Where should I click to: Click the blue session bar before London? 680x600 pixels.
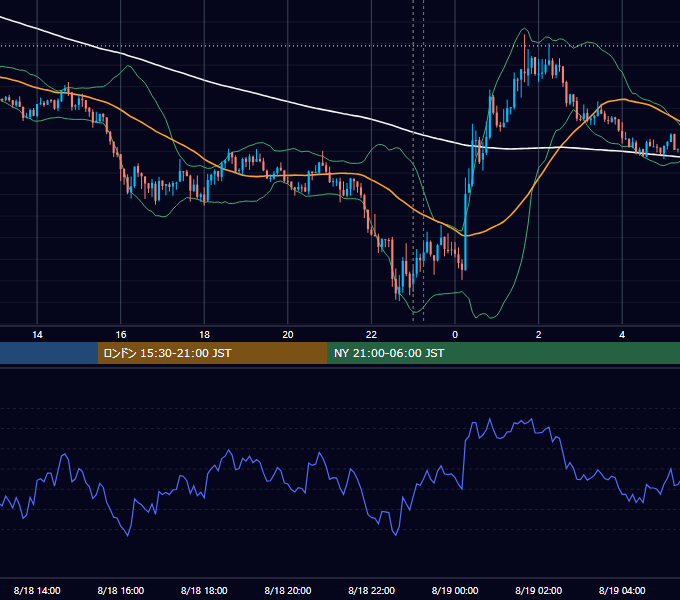[49, 353]
